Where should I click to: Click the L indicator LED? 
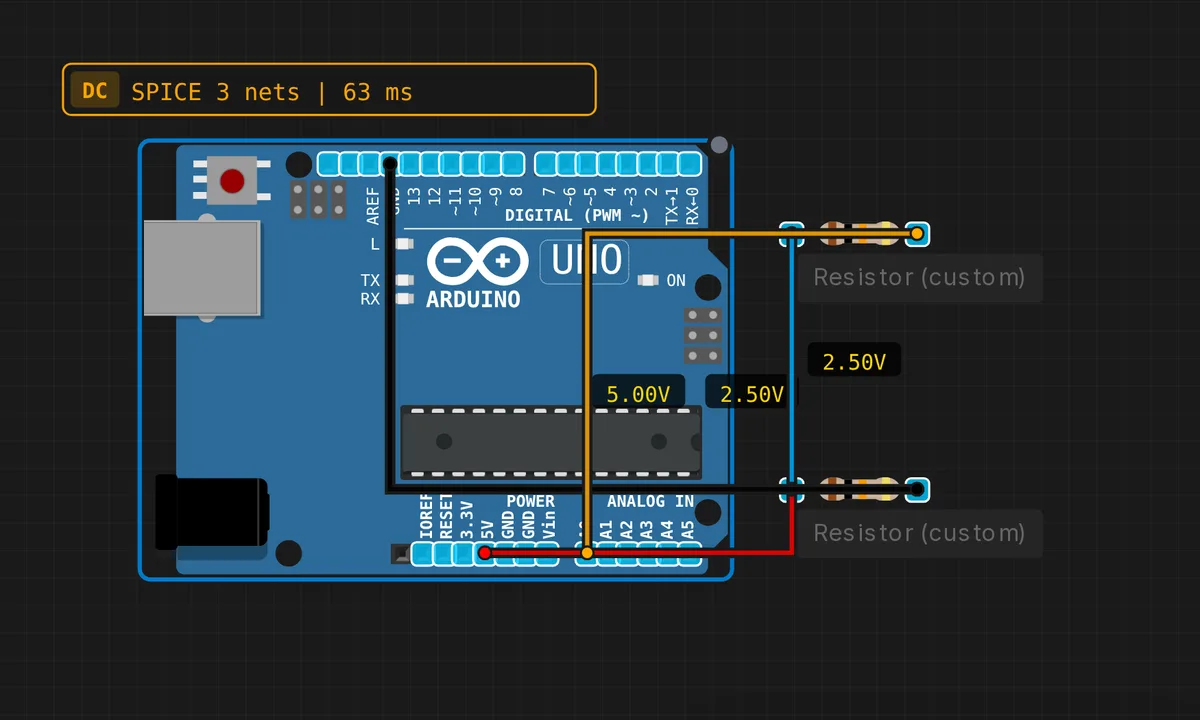coord(405,243)
